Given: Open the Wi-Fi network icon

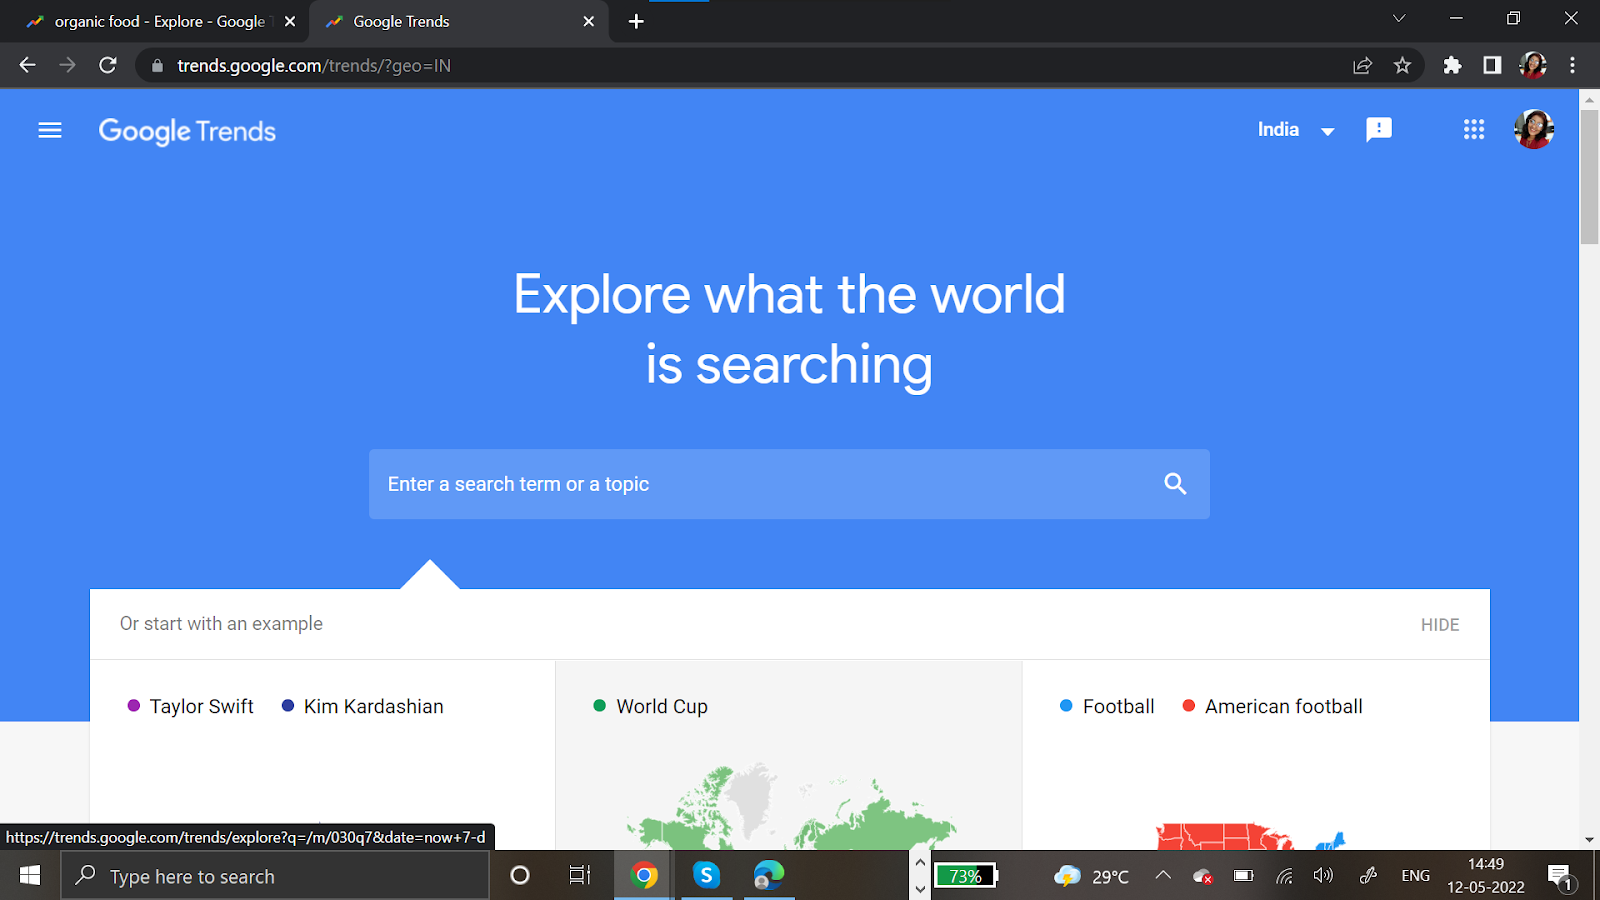Looking at the screenshot, I should pos(1284,876).
